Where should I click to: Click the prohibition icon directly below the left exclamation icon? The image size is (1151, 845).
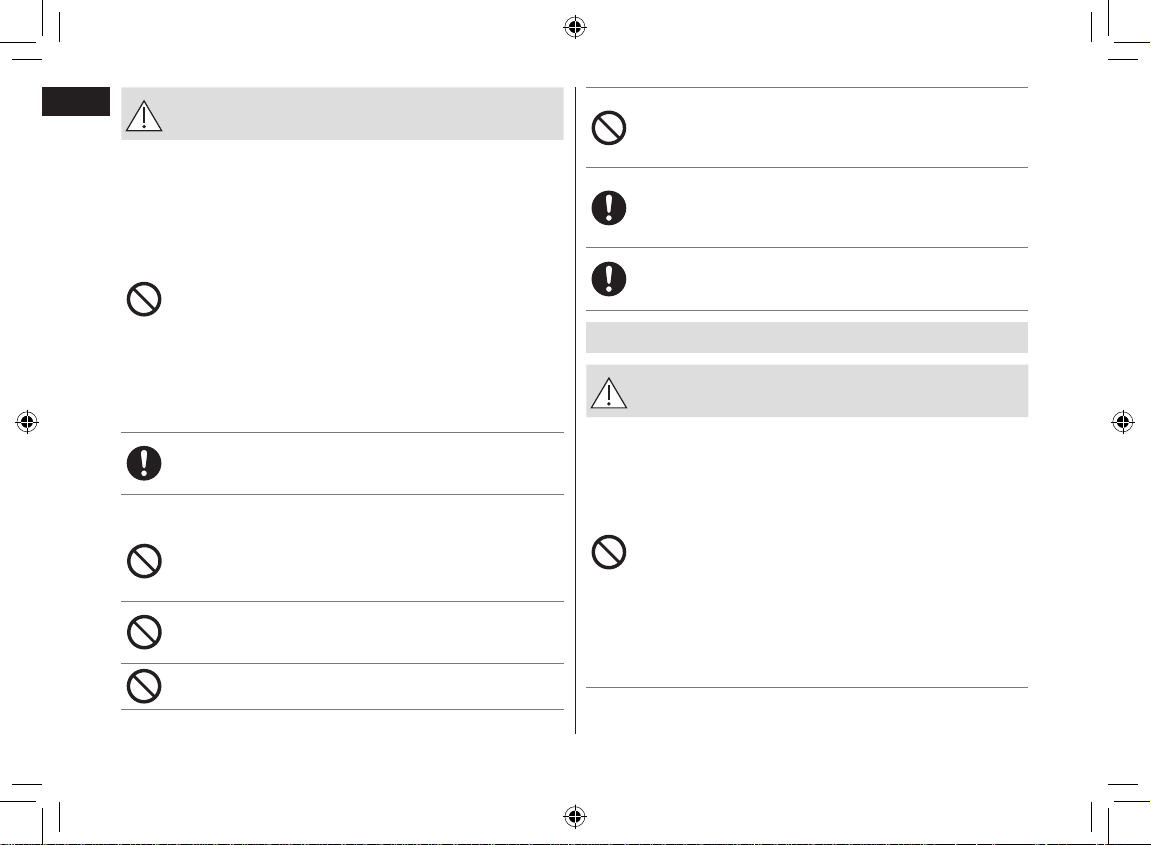(144, 561)
